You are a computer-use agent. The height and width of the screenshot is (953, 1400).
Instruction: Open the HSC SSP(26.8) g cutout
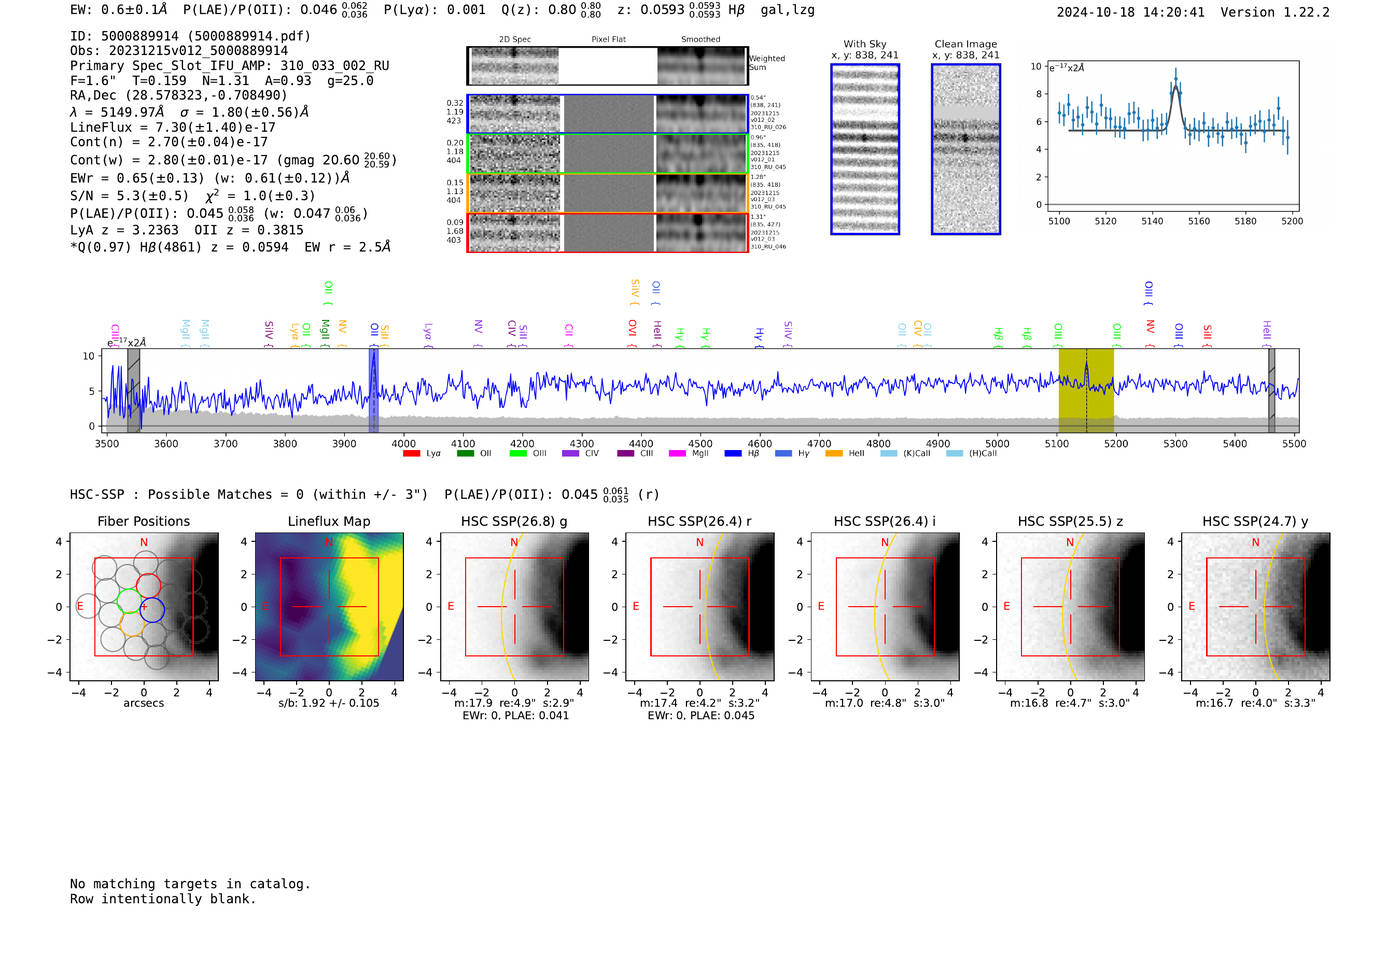(x=514, y=606)
